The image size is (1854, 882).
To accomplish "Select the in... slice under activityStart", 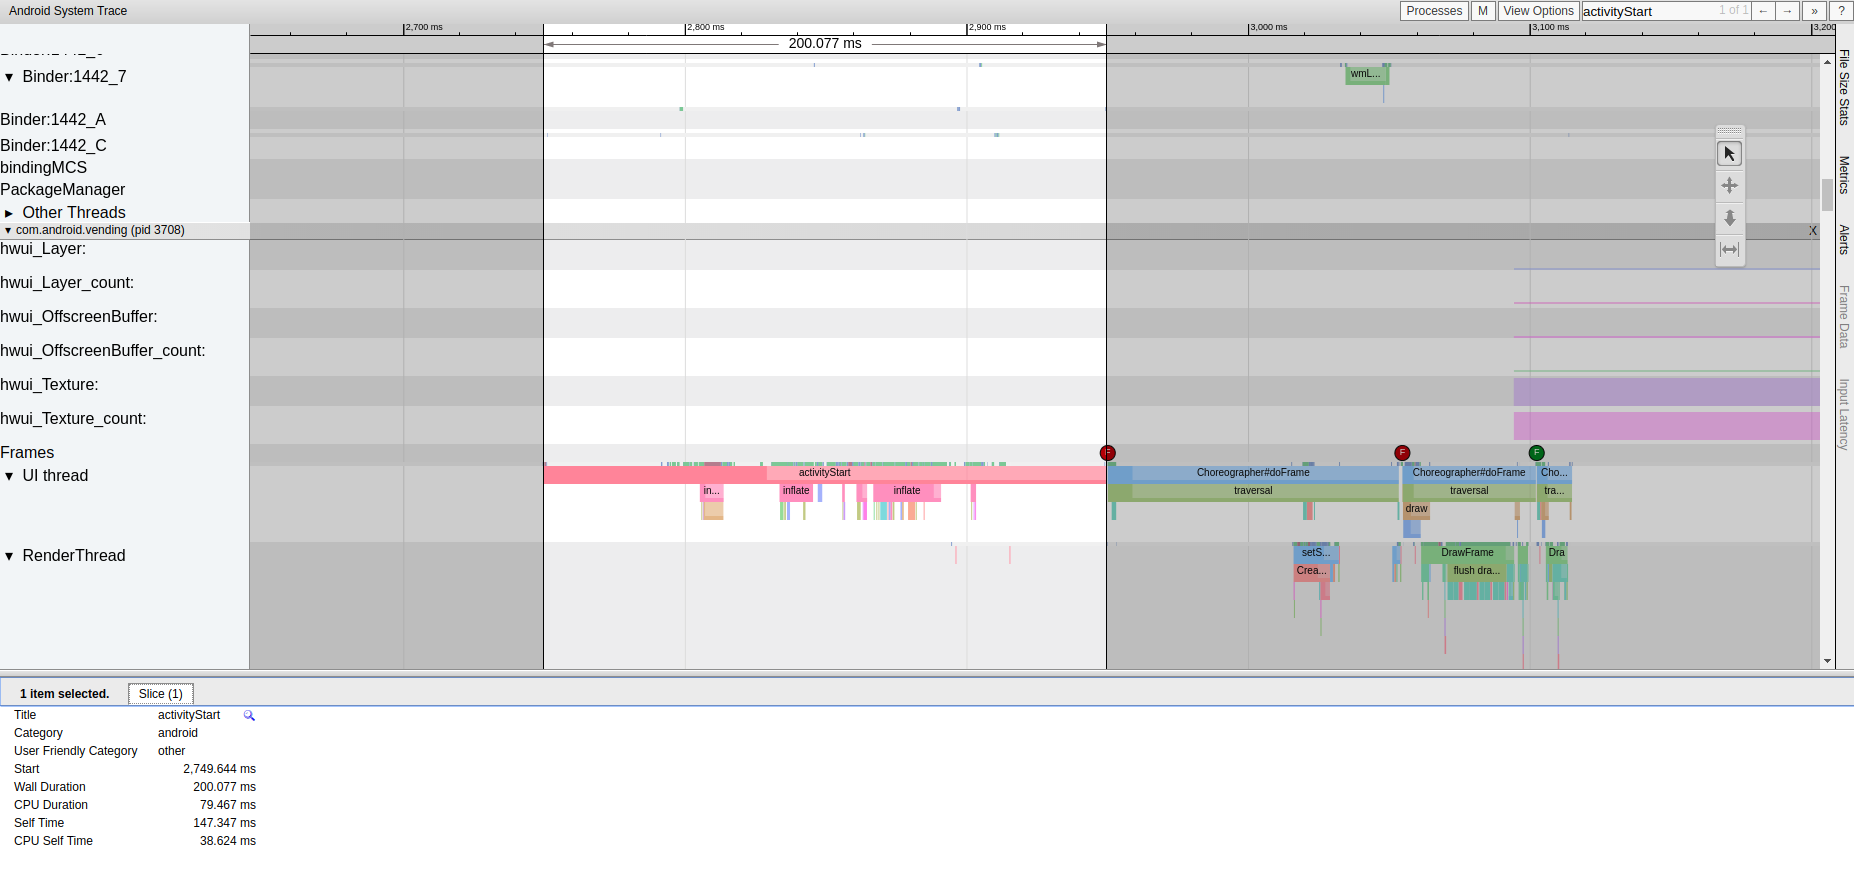I will tap(712, 491).
